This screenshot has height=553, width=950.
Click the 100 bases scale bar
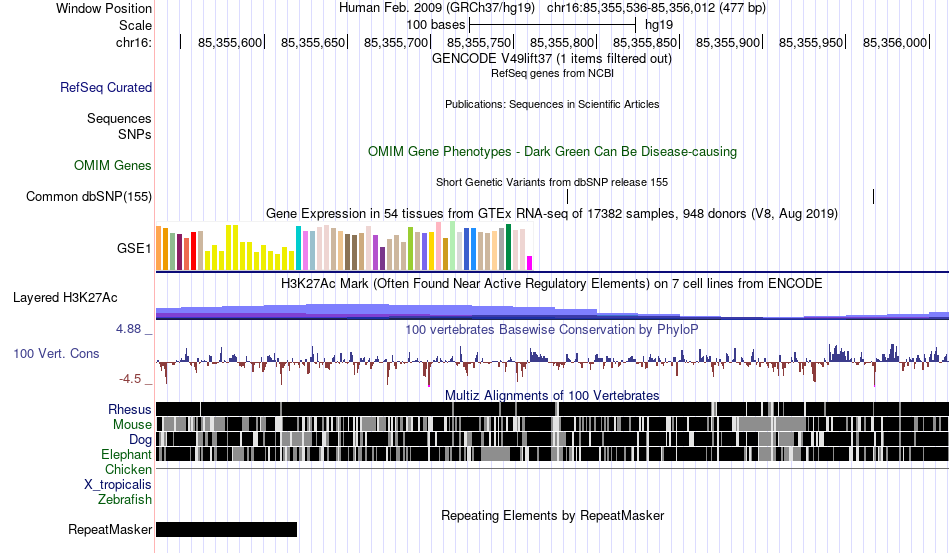click(x=553, y=25)
